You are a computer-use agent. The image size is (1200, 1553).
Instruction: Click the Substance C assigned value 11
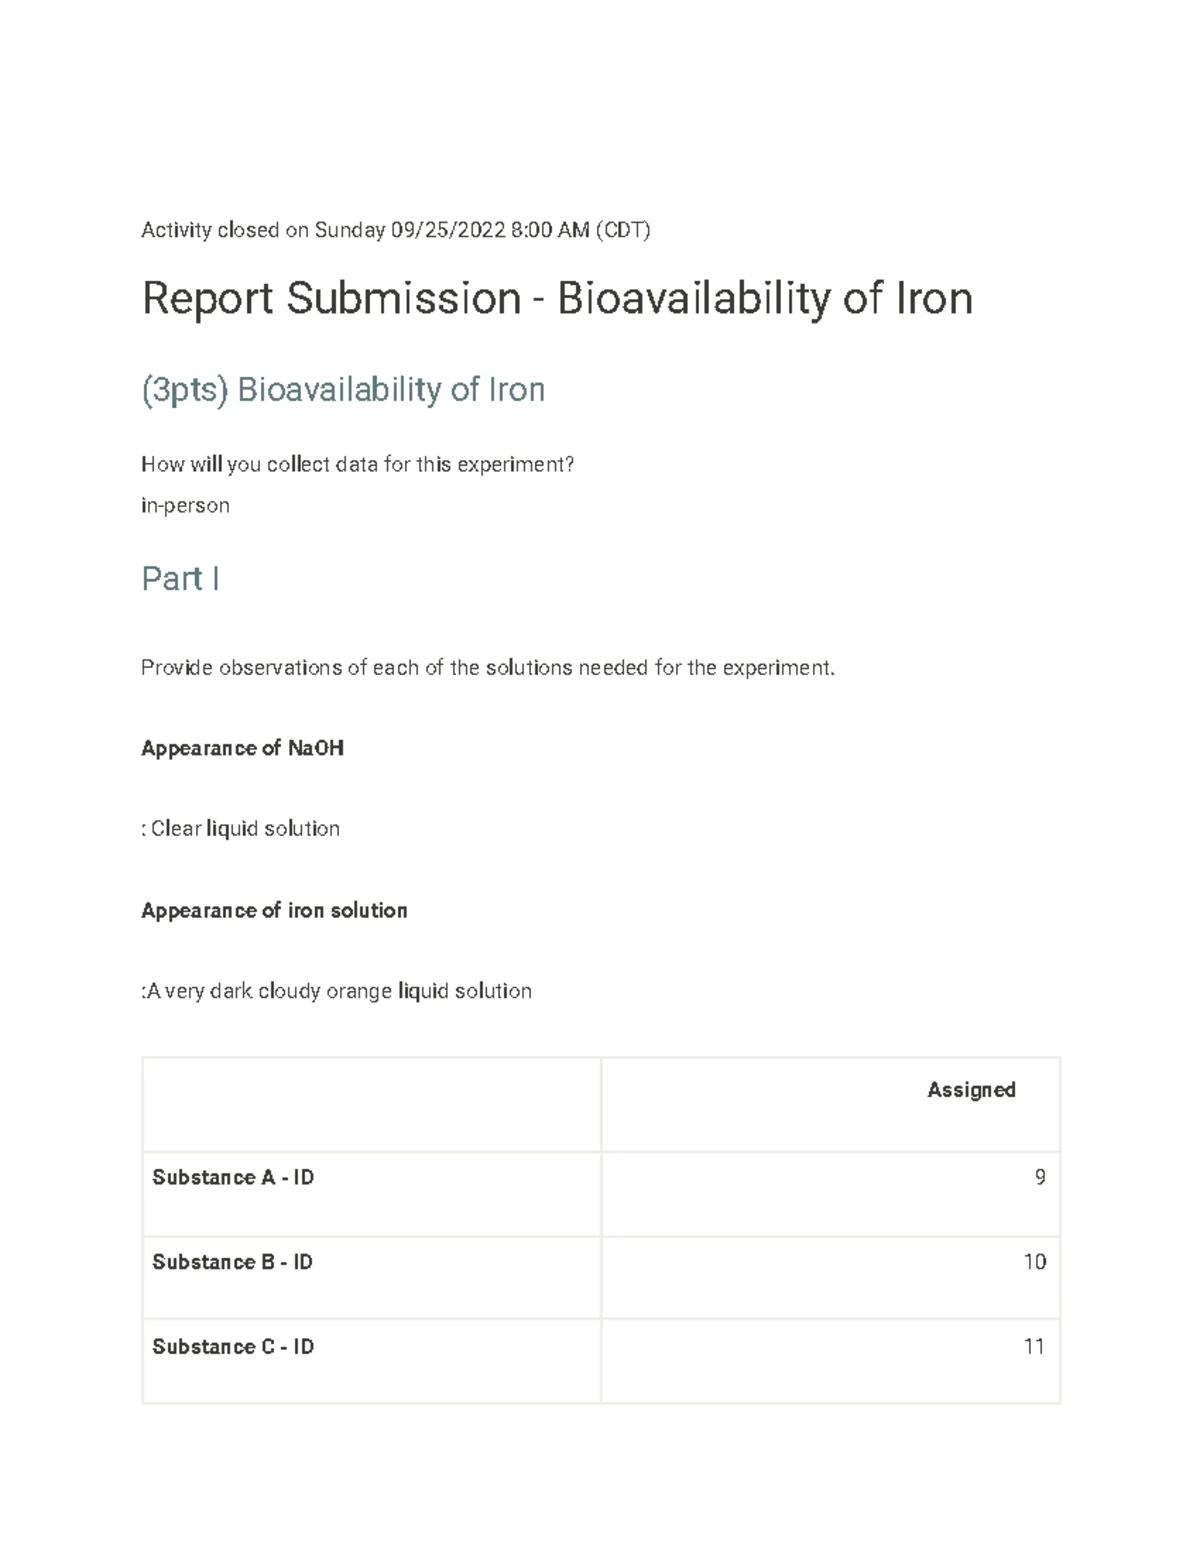pos(1034,1347)
